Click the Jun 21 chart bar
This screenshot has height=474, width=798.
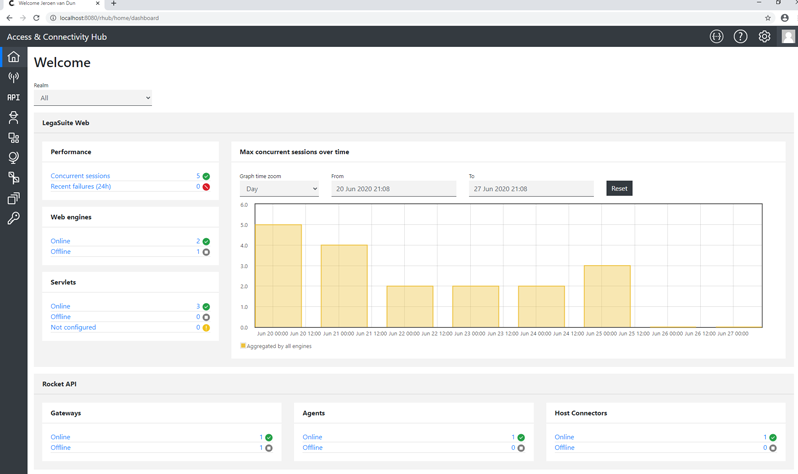pos(344,286)
